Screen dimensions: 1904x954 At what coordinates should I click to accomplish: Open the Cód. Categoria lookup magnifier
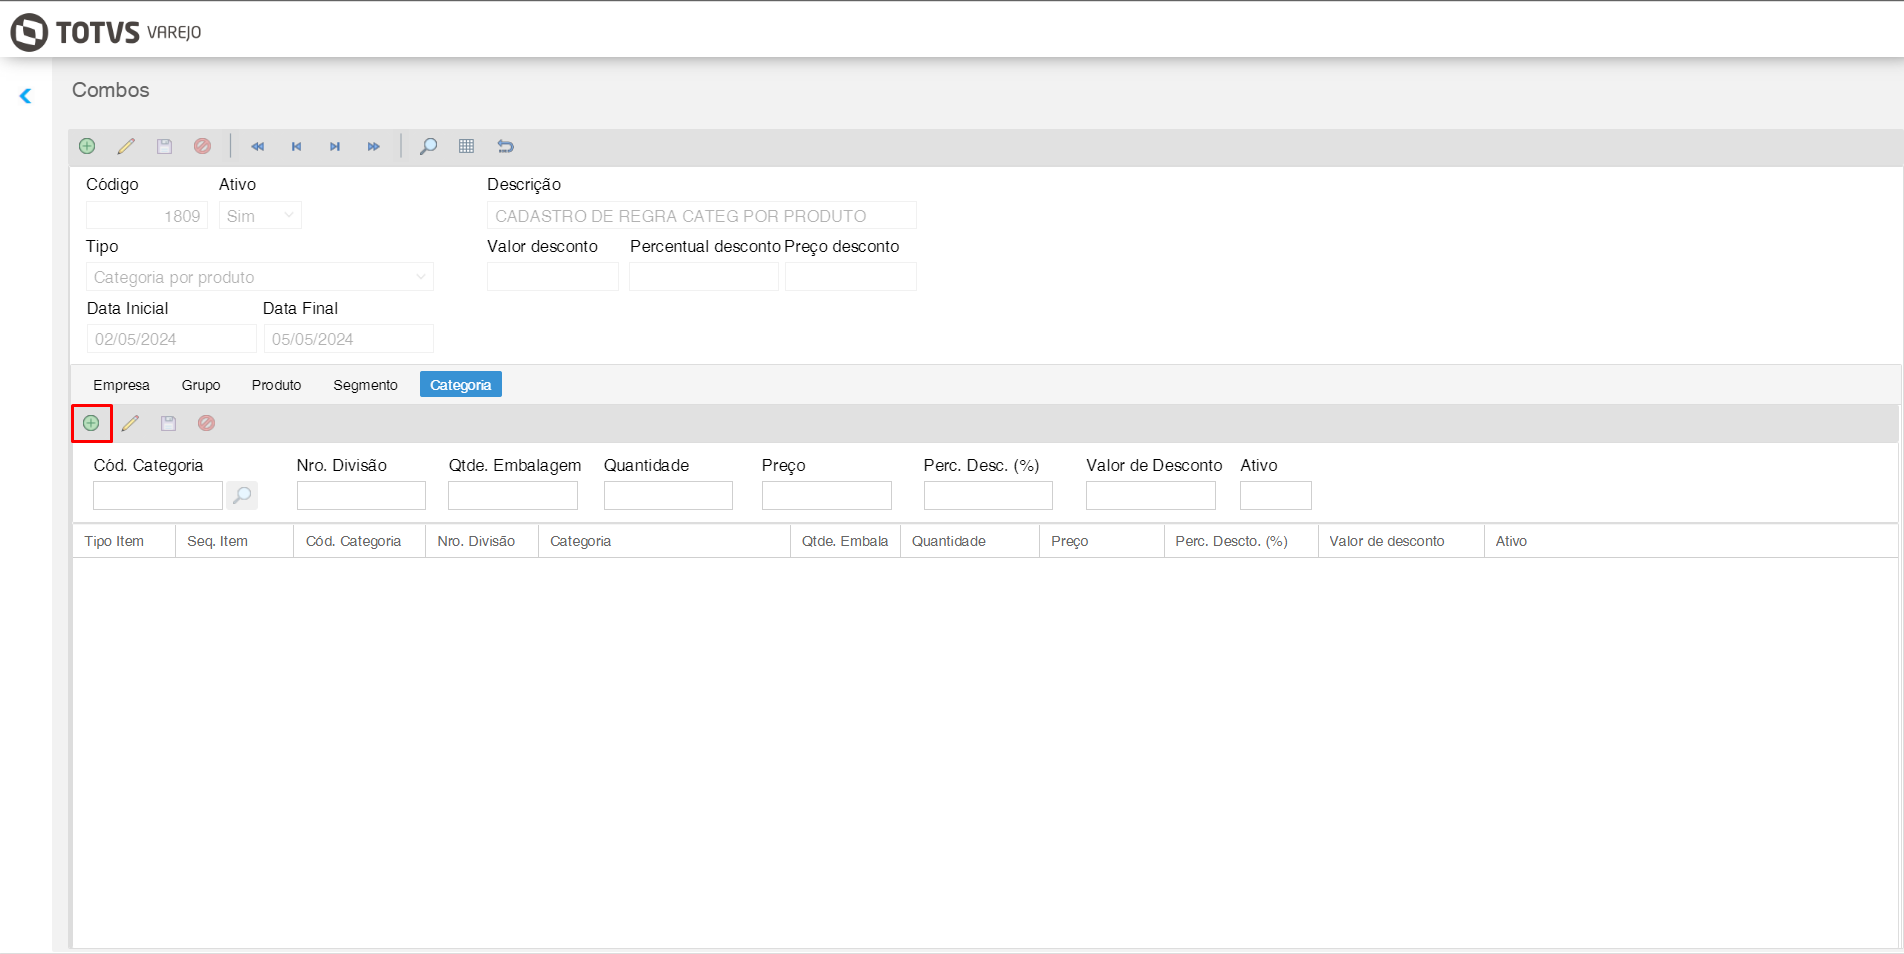click(242, 495)
